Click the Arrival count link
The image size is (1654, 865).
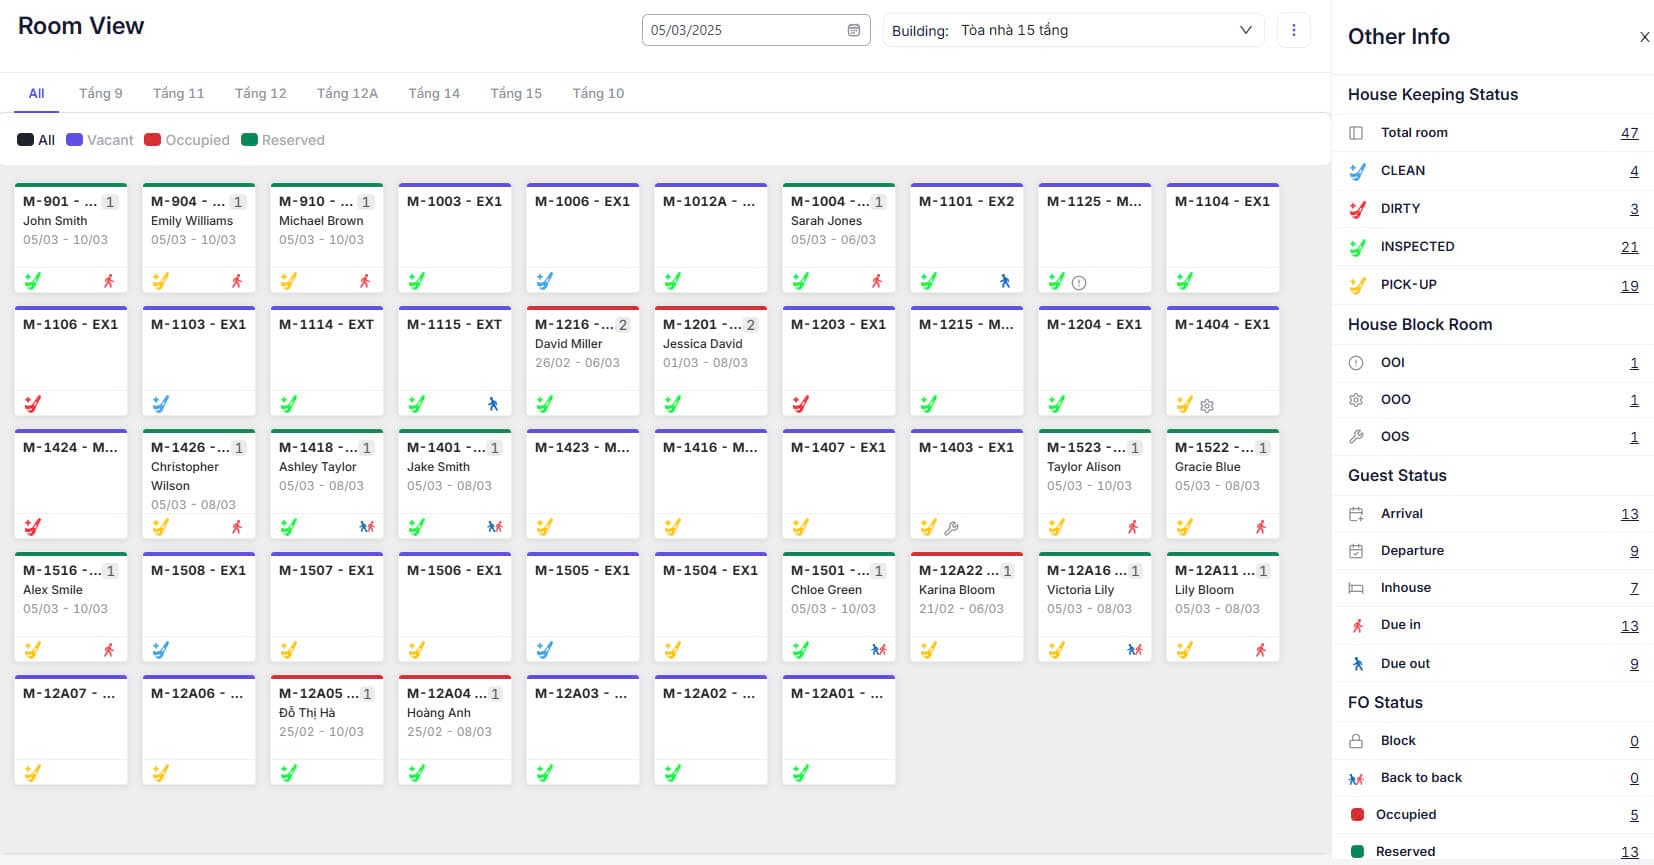pos(1629,514)
